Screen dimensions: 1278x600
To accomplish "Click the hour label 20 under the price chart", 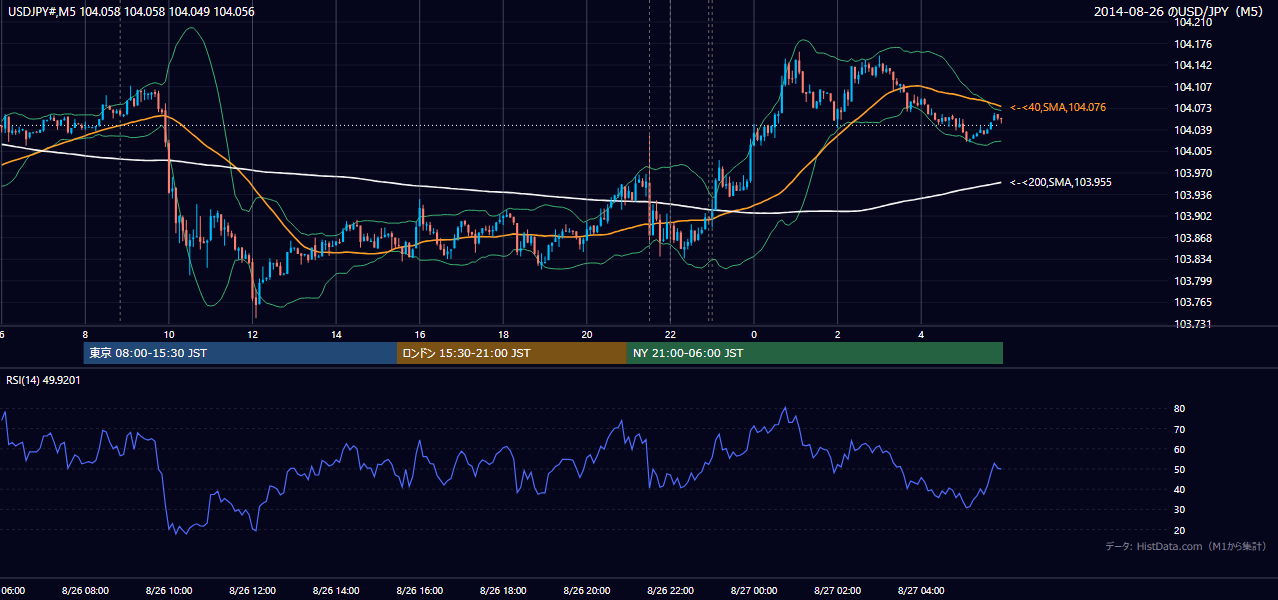I will tap(587, 335).
